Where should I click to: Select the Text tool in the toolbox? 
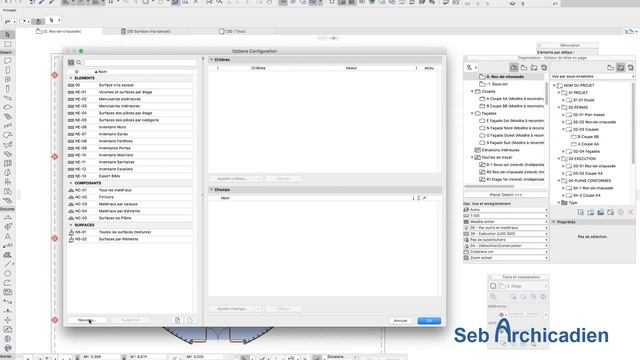(7, 236)
